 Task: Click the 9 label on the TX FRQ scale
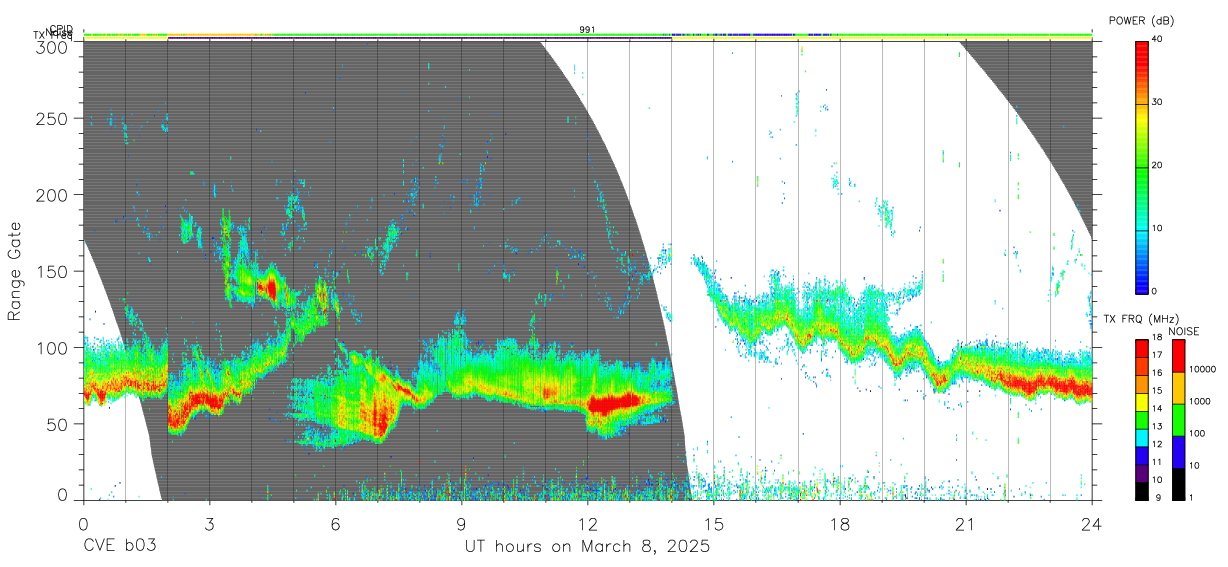[x=1158, y=497]
